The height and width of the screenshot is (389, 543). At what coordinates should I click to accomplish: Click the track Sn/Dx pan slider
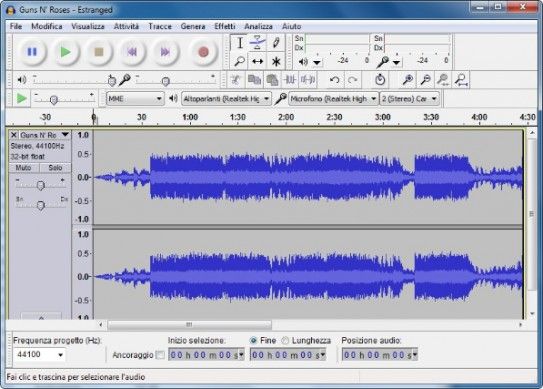click(41, 205)
